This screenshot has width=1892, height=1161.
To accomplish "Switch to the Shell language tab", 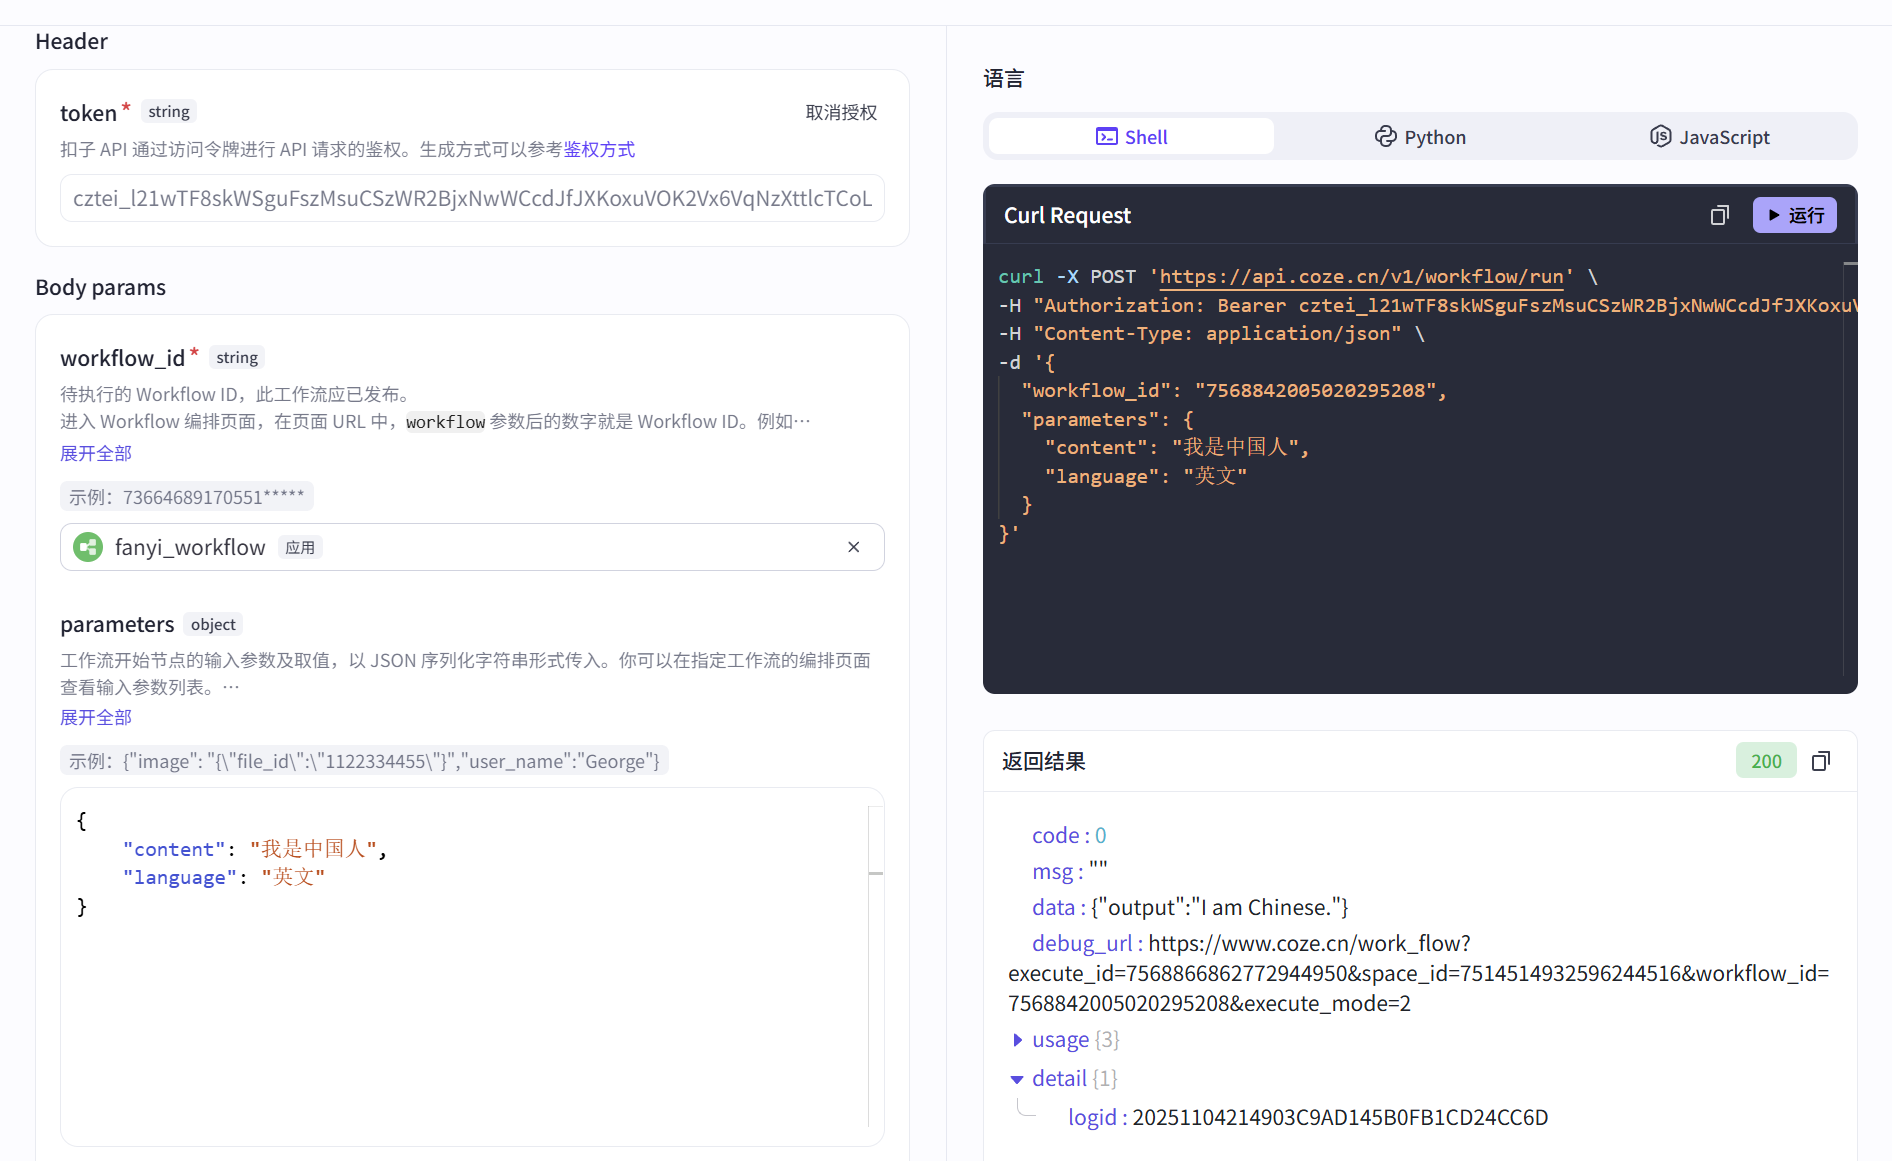I will 1131,137.
